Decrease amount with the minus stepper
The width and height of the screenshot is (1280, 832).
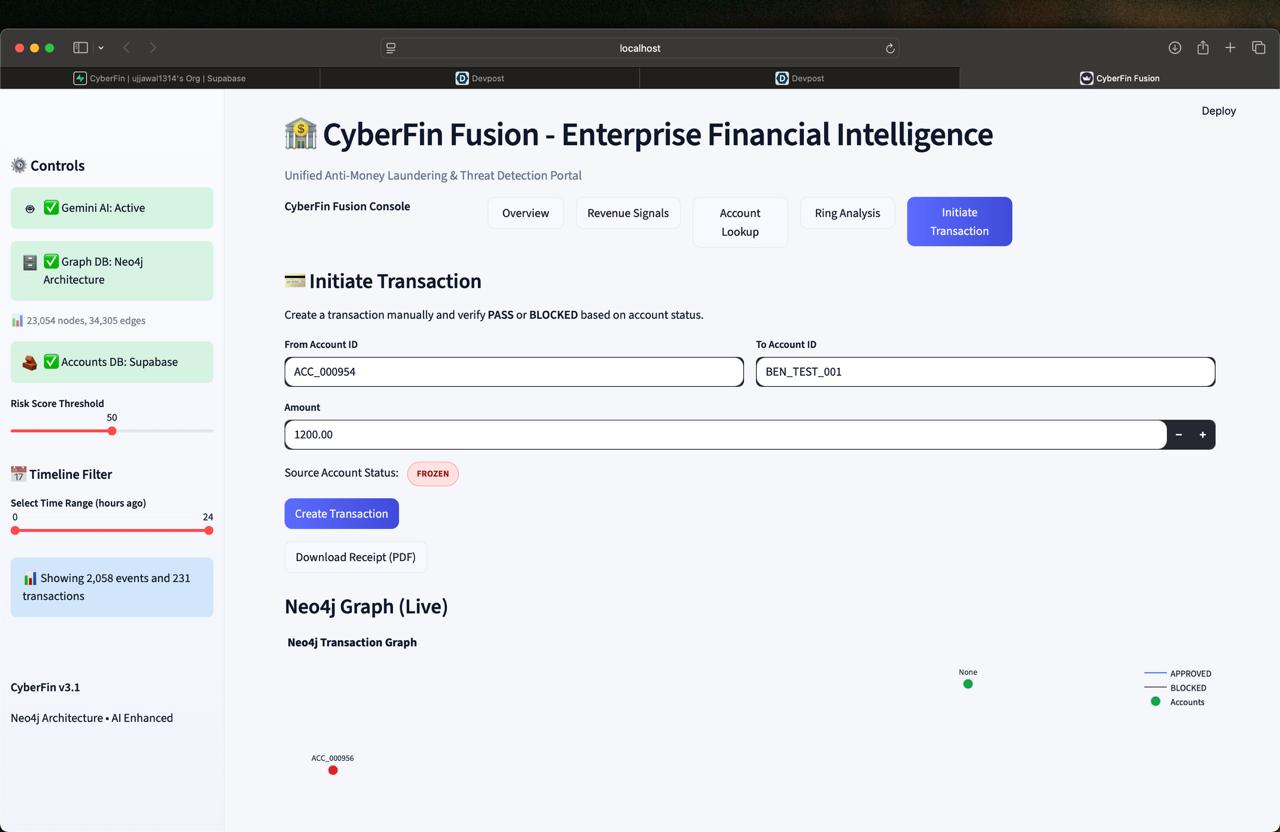(x=1179, y=435)
